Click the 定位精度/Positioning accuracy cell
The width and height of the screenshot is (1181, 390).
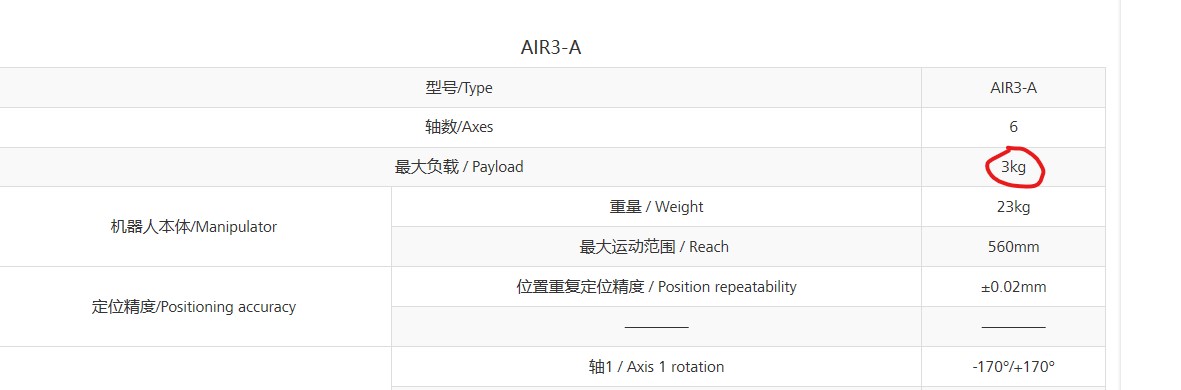click(194, 306)
